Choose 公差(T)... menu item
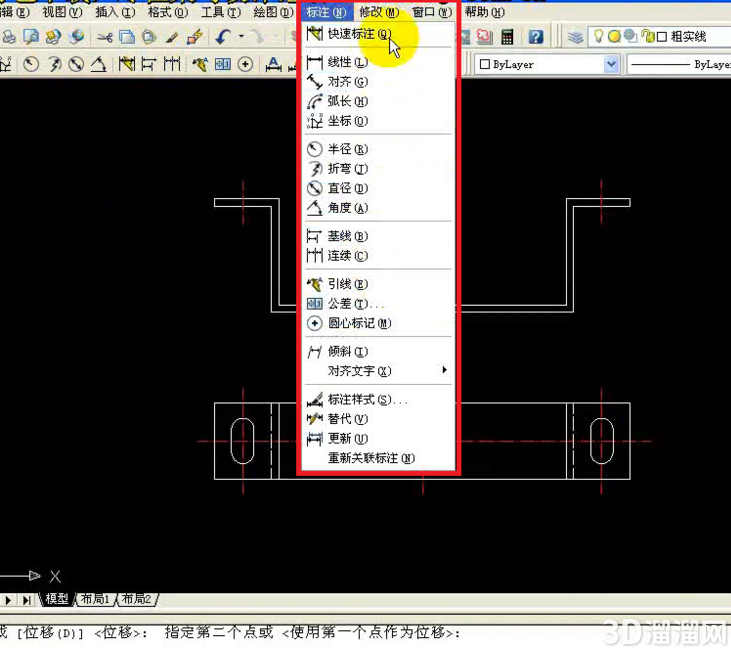The width and height of the screenshot is (731, 648). [378, 303]
